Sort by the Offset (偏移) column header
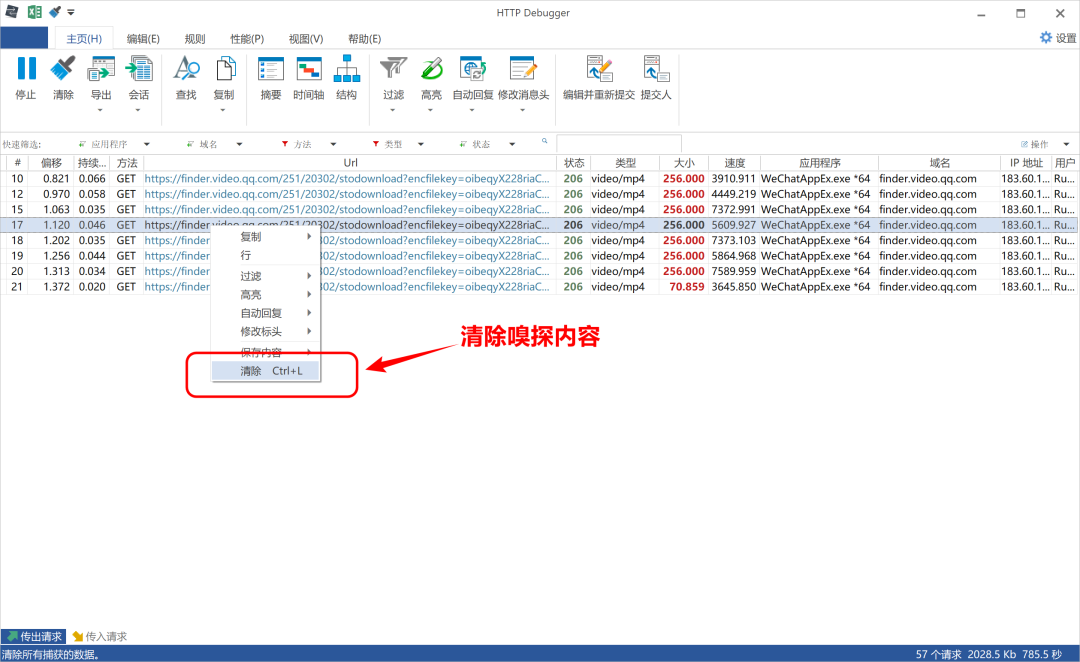Screen dimensions: 1080x662 pos(51,163)
